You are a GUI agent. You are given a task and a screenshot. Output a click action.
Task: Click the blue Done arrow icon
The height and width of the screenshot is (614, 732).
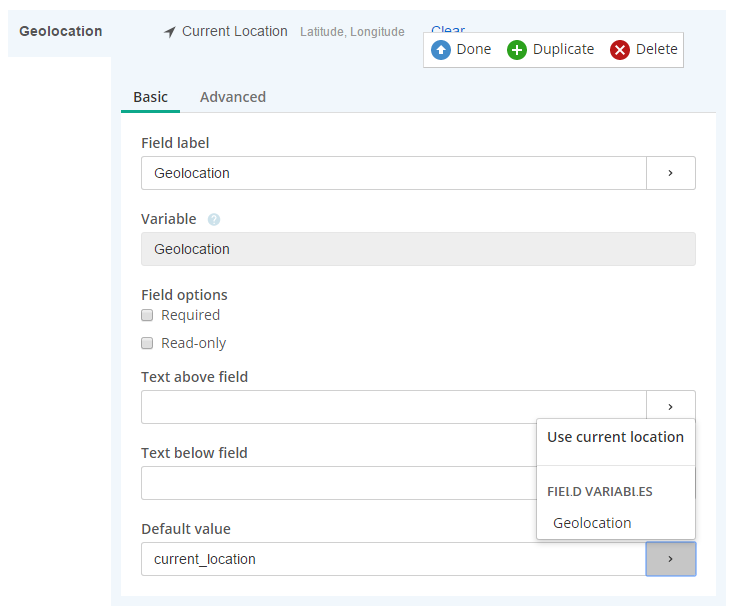[441, 50]
